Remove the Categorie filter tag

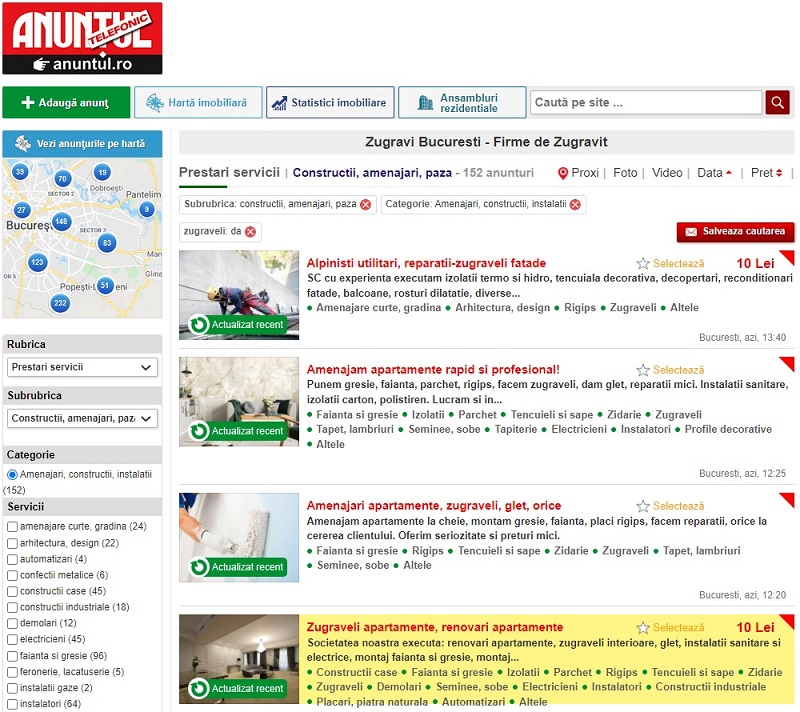pyautogui.click(x=575, y=205)
